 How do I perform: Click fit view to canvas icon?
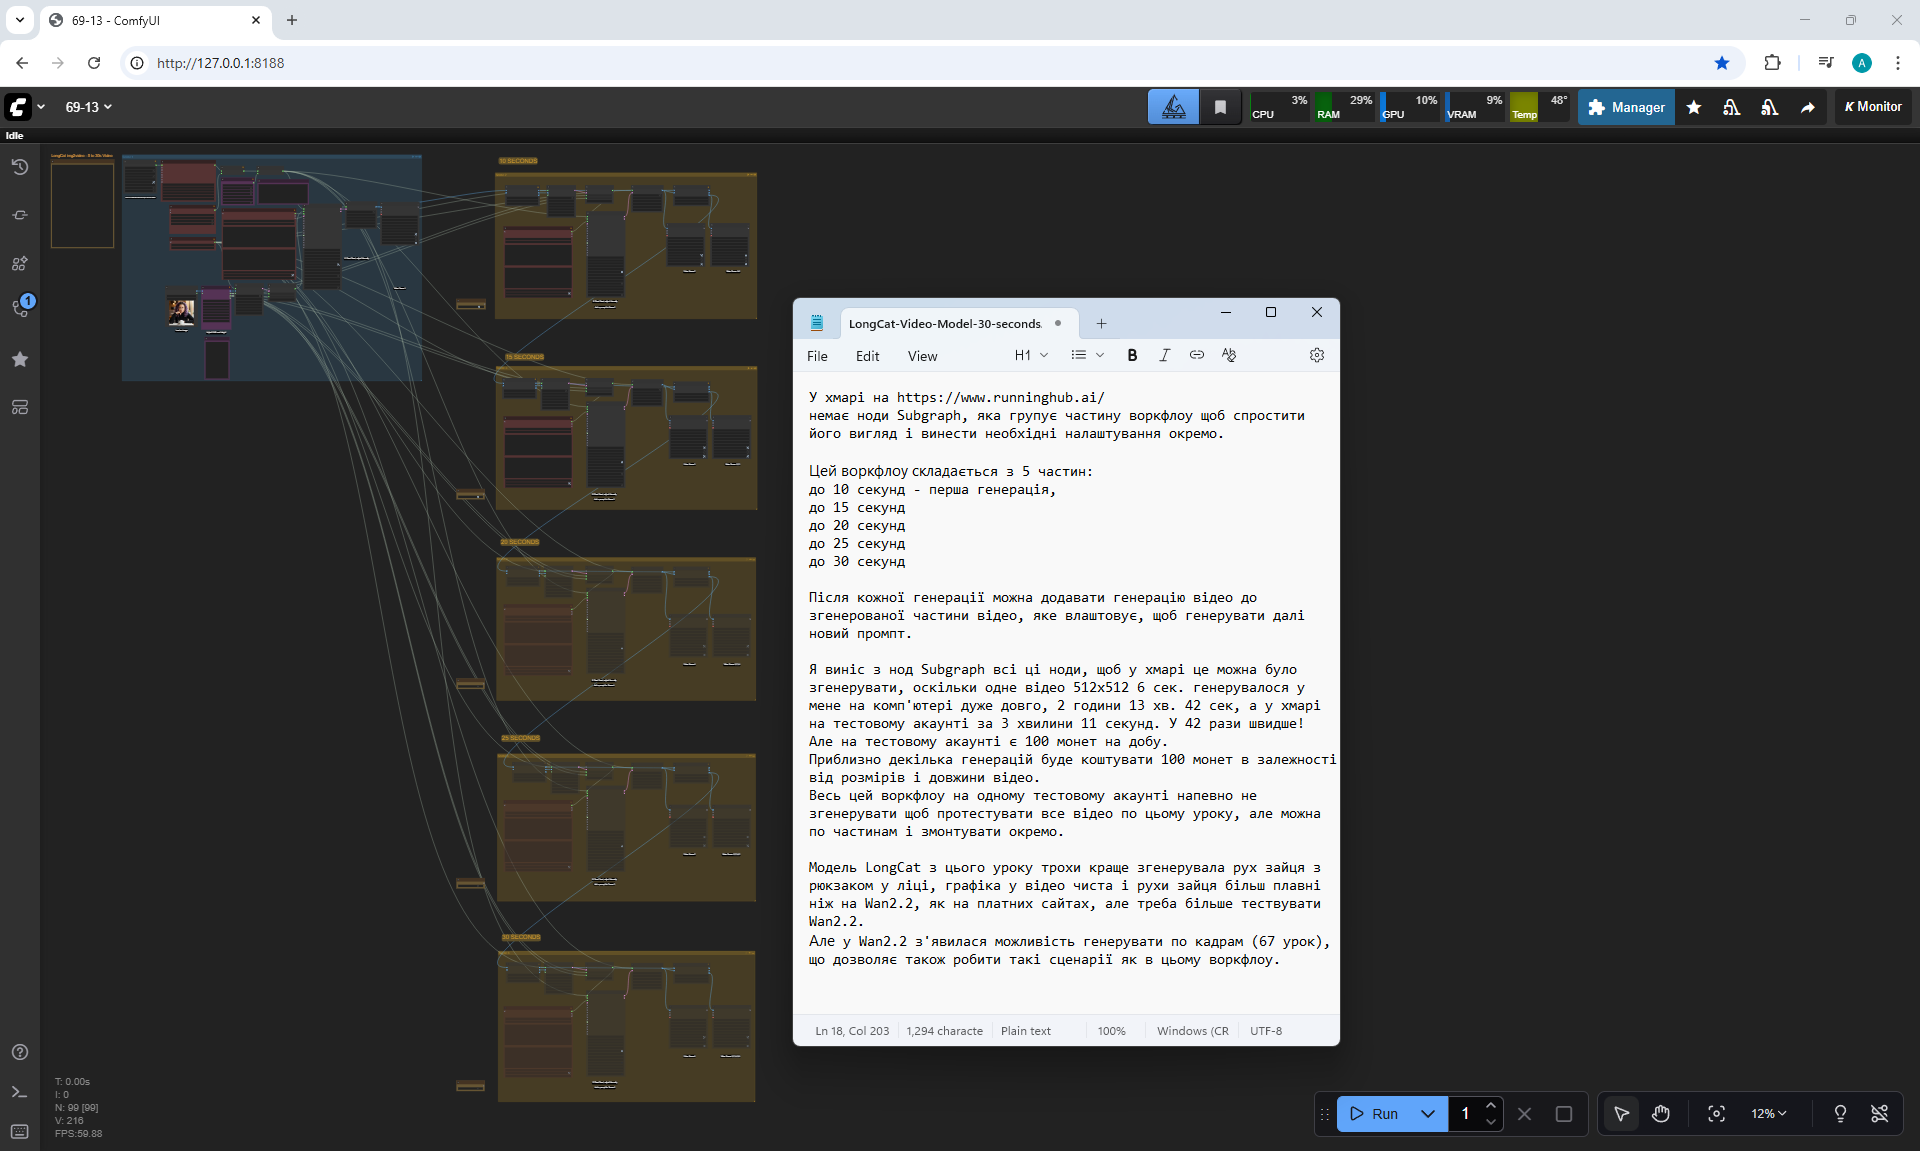1716,1114
